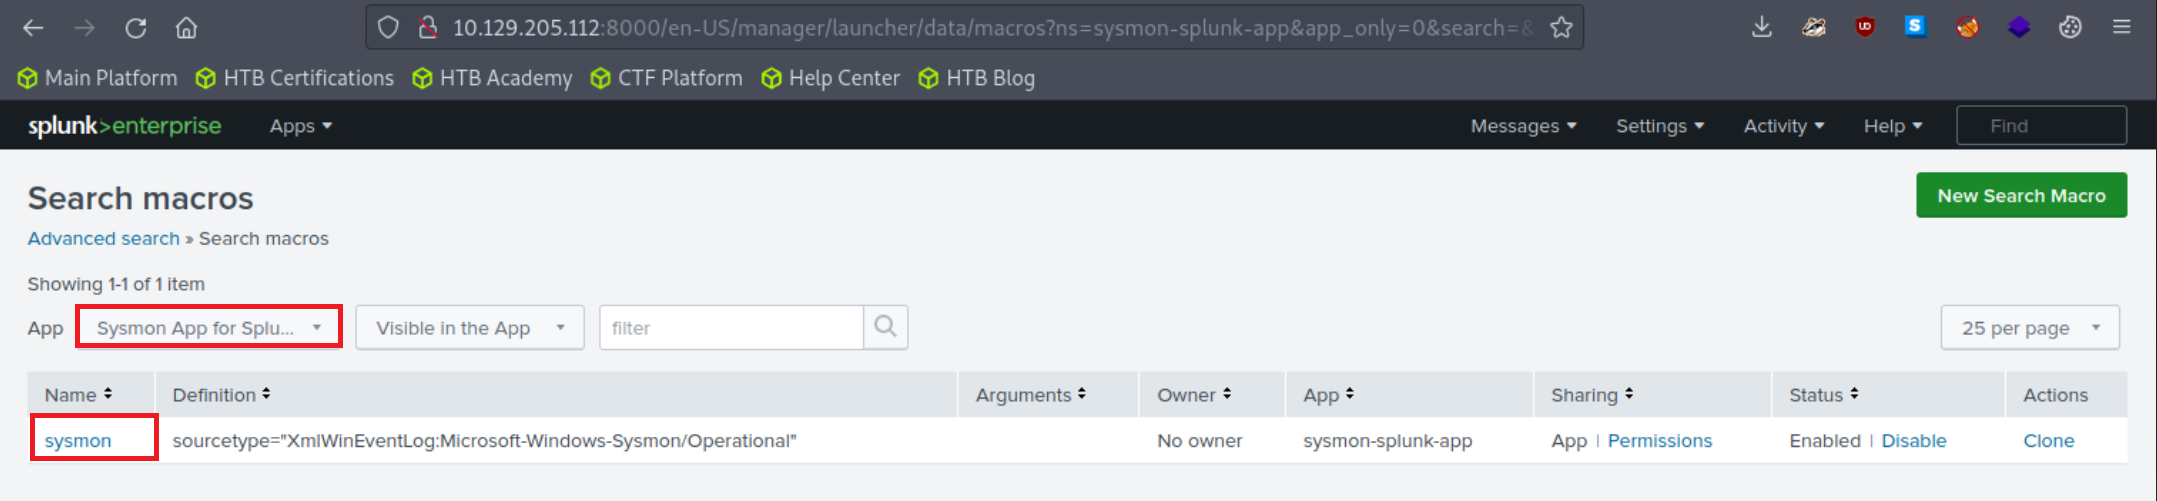The image size is (2157, 501).
Task: Sort table by Status column
Action: 1823,395
